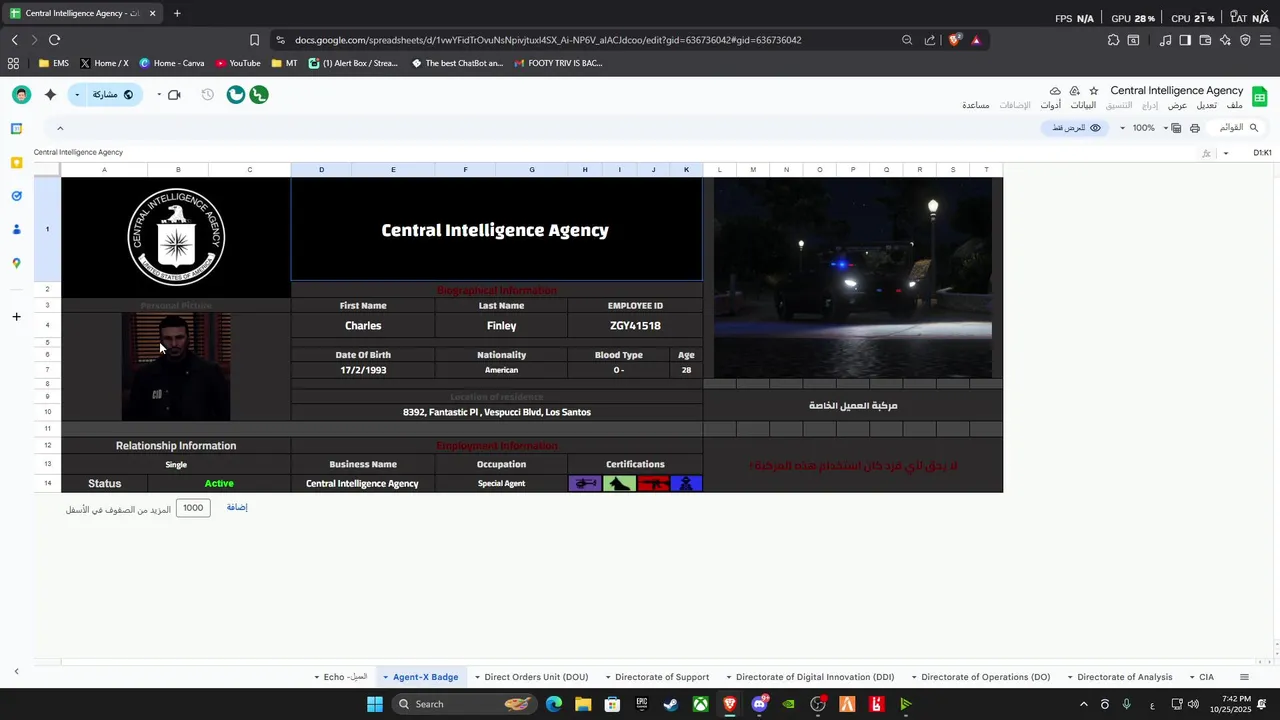Open version history clock icon
This screenshot has width=1280, height=720.
[x=207, y=95]
